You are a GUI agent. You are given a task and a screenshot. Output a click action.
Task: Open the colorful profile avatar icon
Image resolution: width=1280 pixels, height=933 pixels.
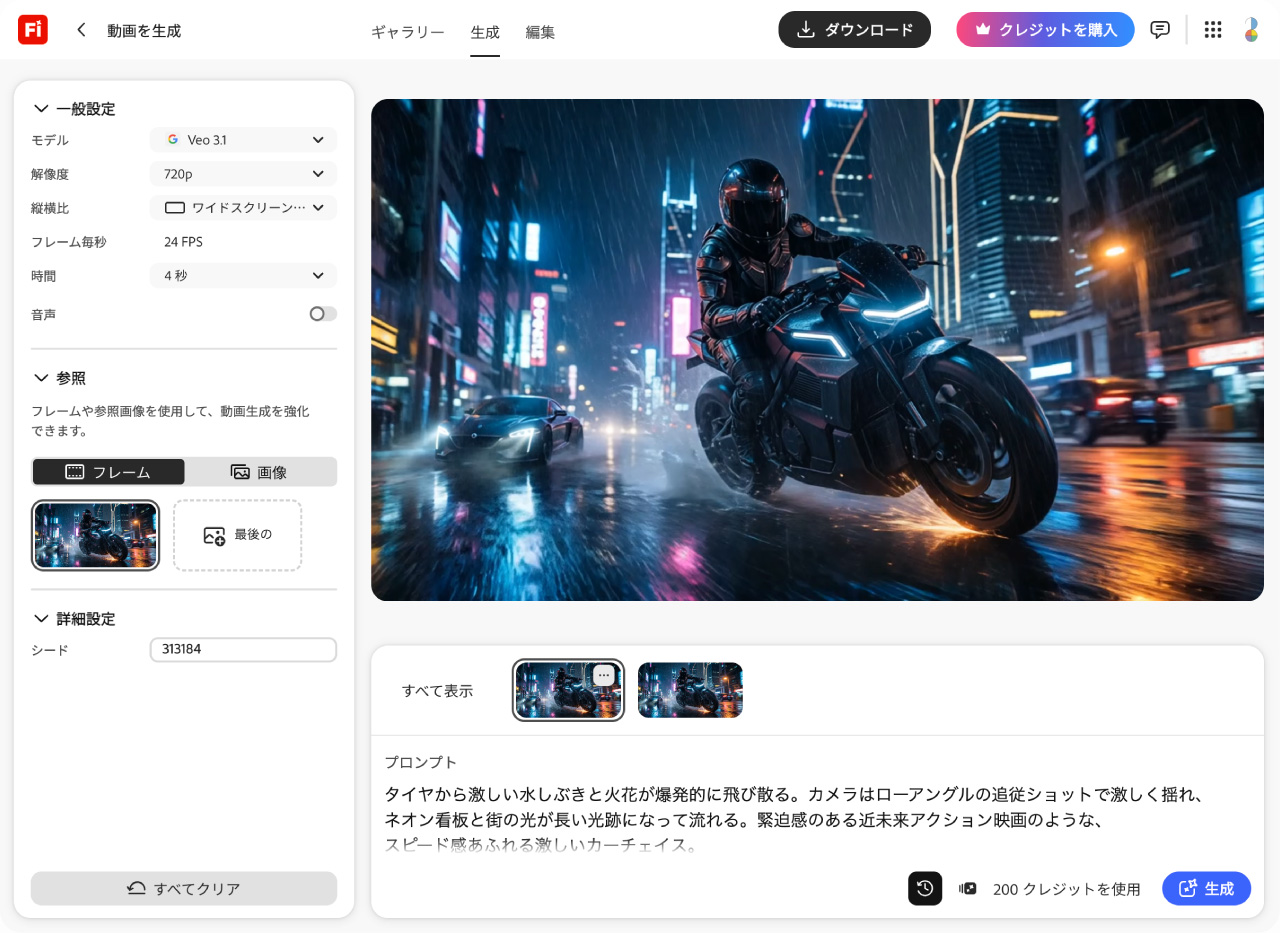pos(1251,30)
